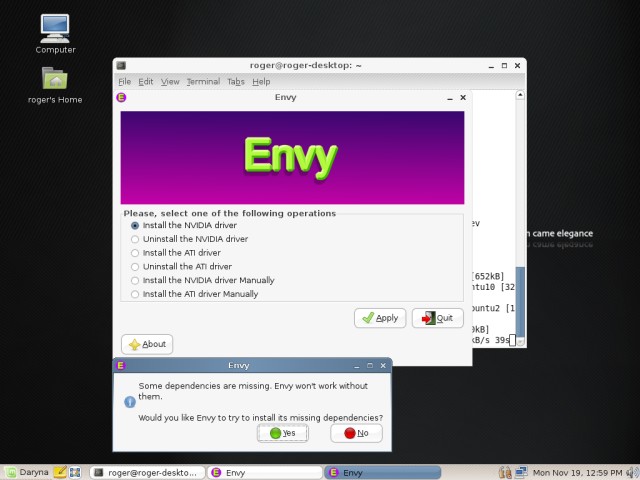640x480 pixels.
Task: Click the Quit button in Envy
Action: tap(438, 318)
